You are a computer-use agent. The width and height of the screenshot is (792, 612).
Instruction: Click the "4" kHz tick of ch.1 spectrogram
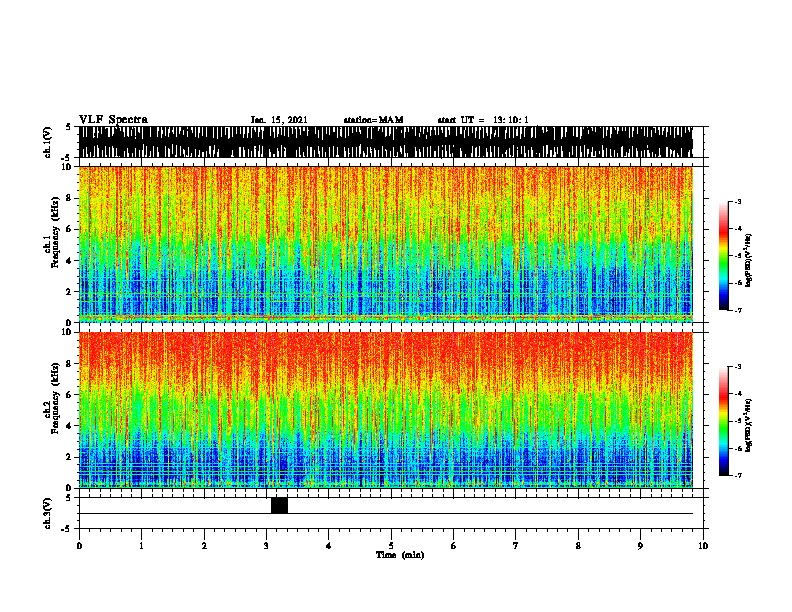[x=70, y=261]
